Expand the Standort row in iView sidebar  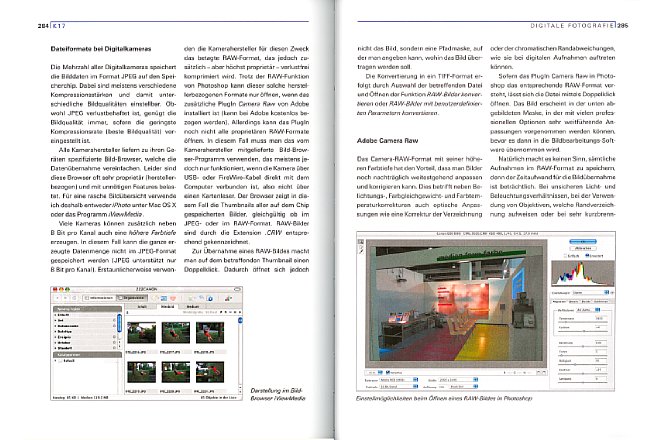55,348
